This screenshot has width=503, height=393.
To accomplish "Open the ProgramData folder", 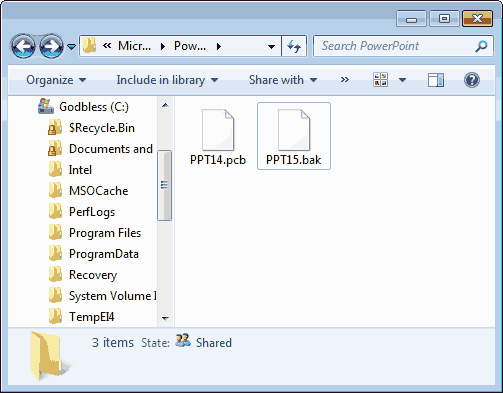I will pyautogui.click(x=104, y=254).
